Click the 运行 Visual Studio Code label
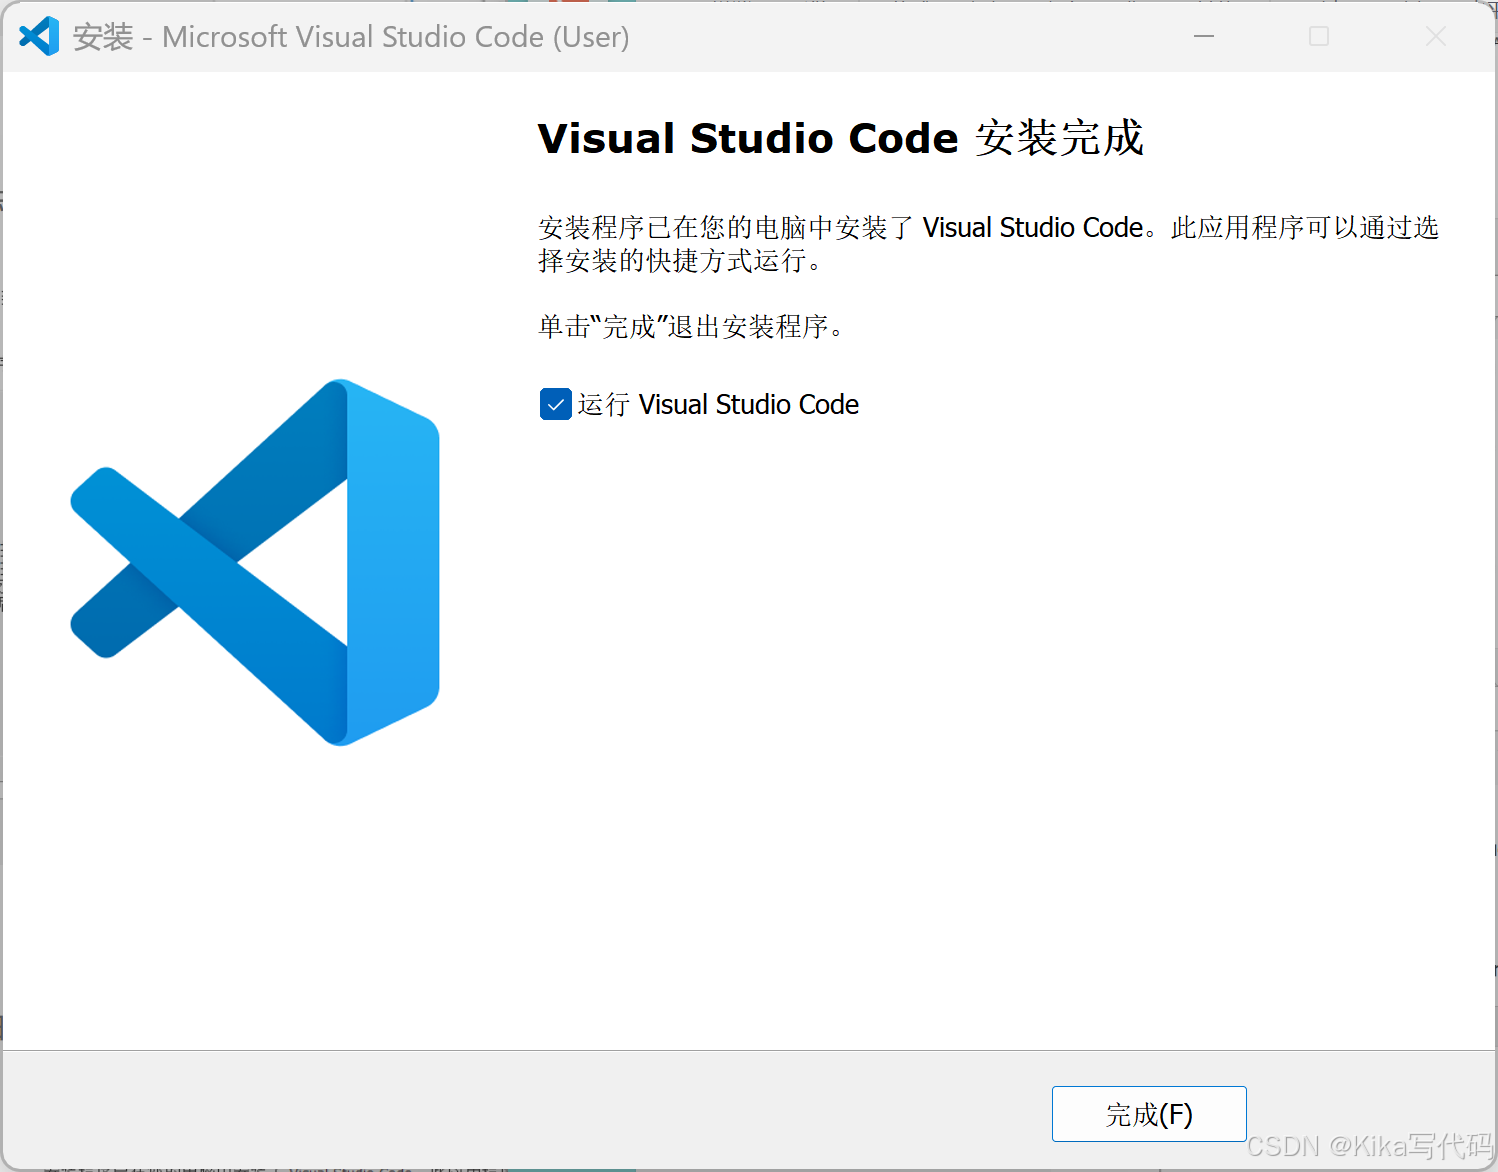 click(x=719, y=404)
